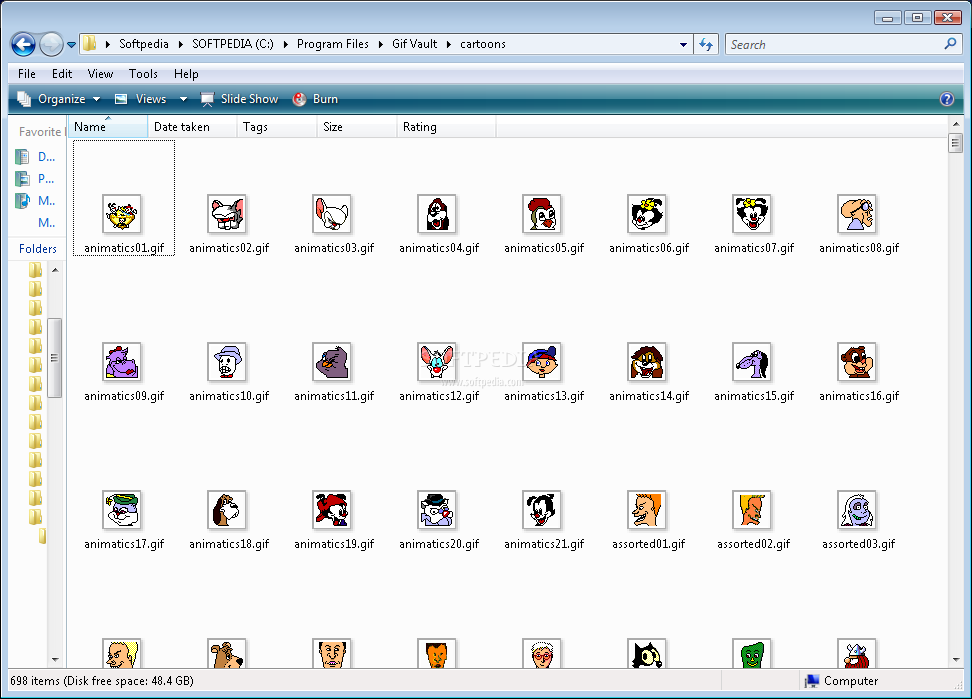Select animatics21.gif icon
972x699 pixels.
[x=542, y=510]
